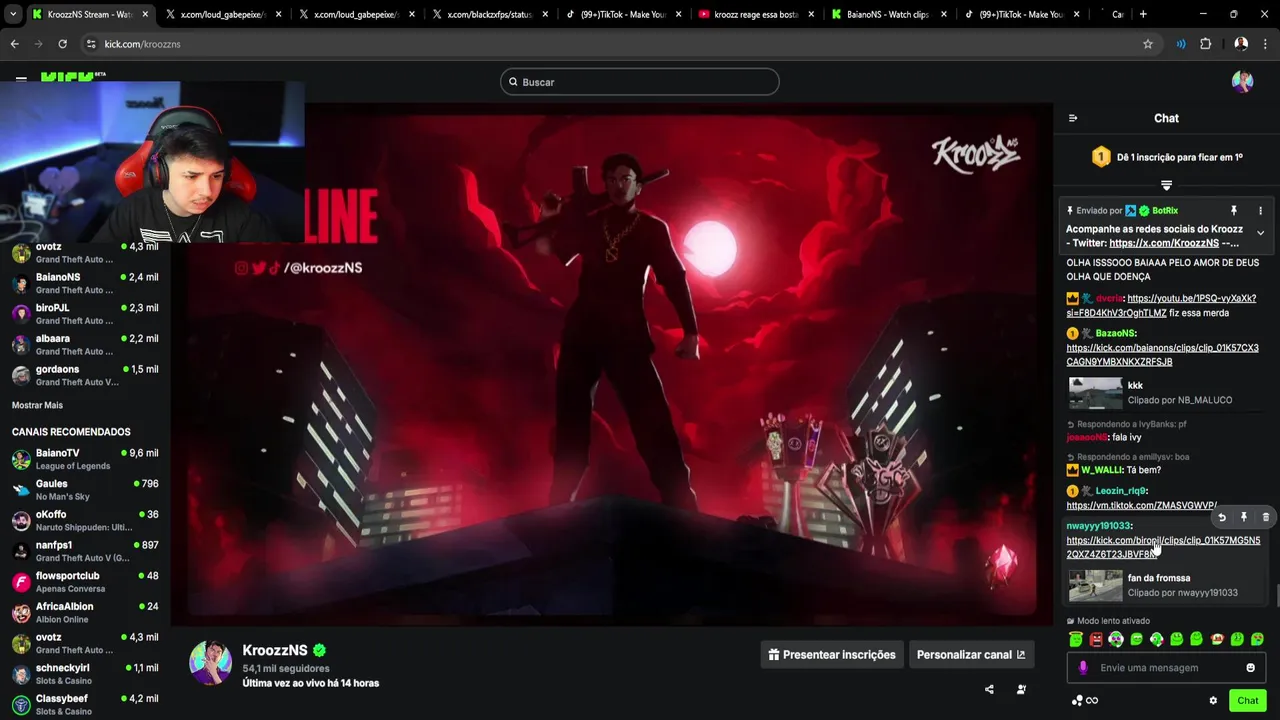
Task: Click the W_WALLL username in chat
Action: click(x=1102, y=470)
